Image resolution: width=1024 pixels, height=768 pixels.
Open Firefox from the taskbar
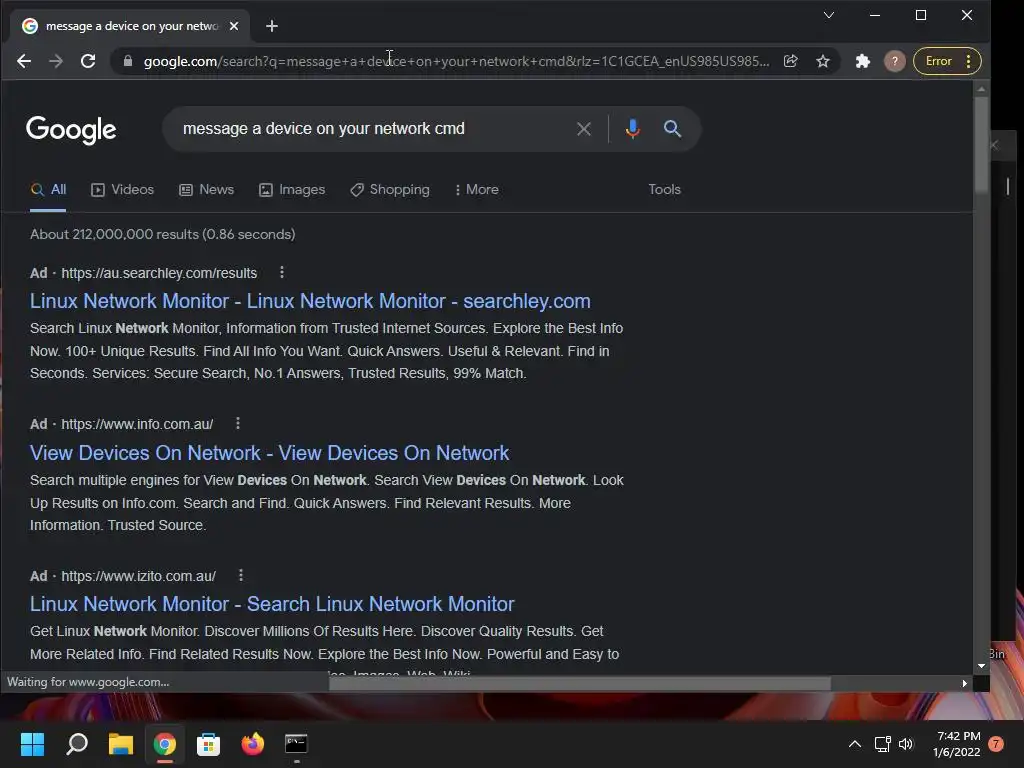tap(253, 744)
